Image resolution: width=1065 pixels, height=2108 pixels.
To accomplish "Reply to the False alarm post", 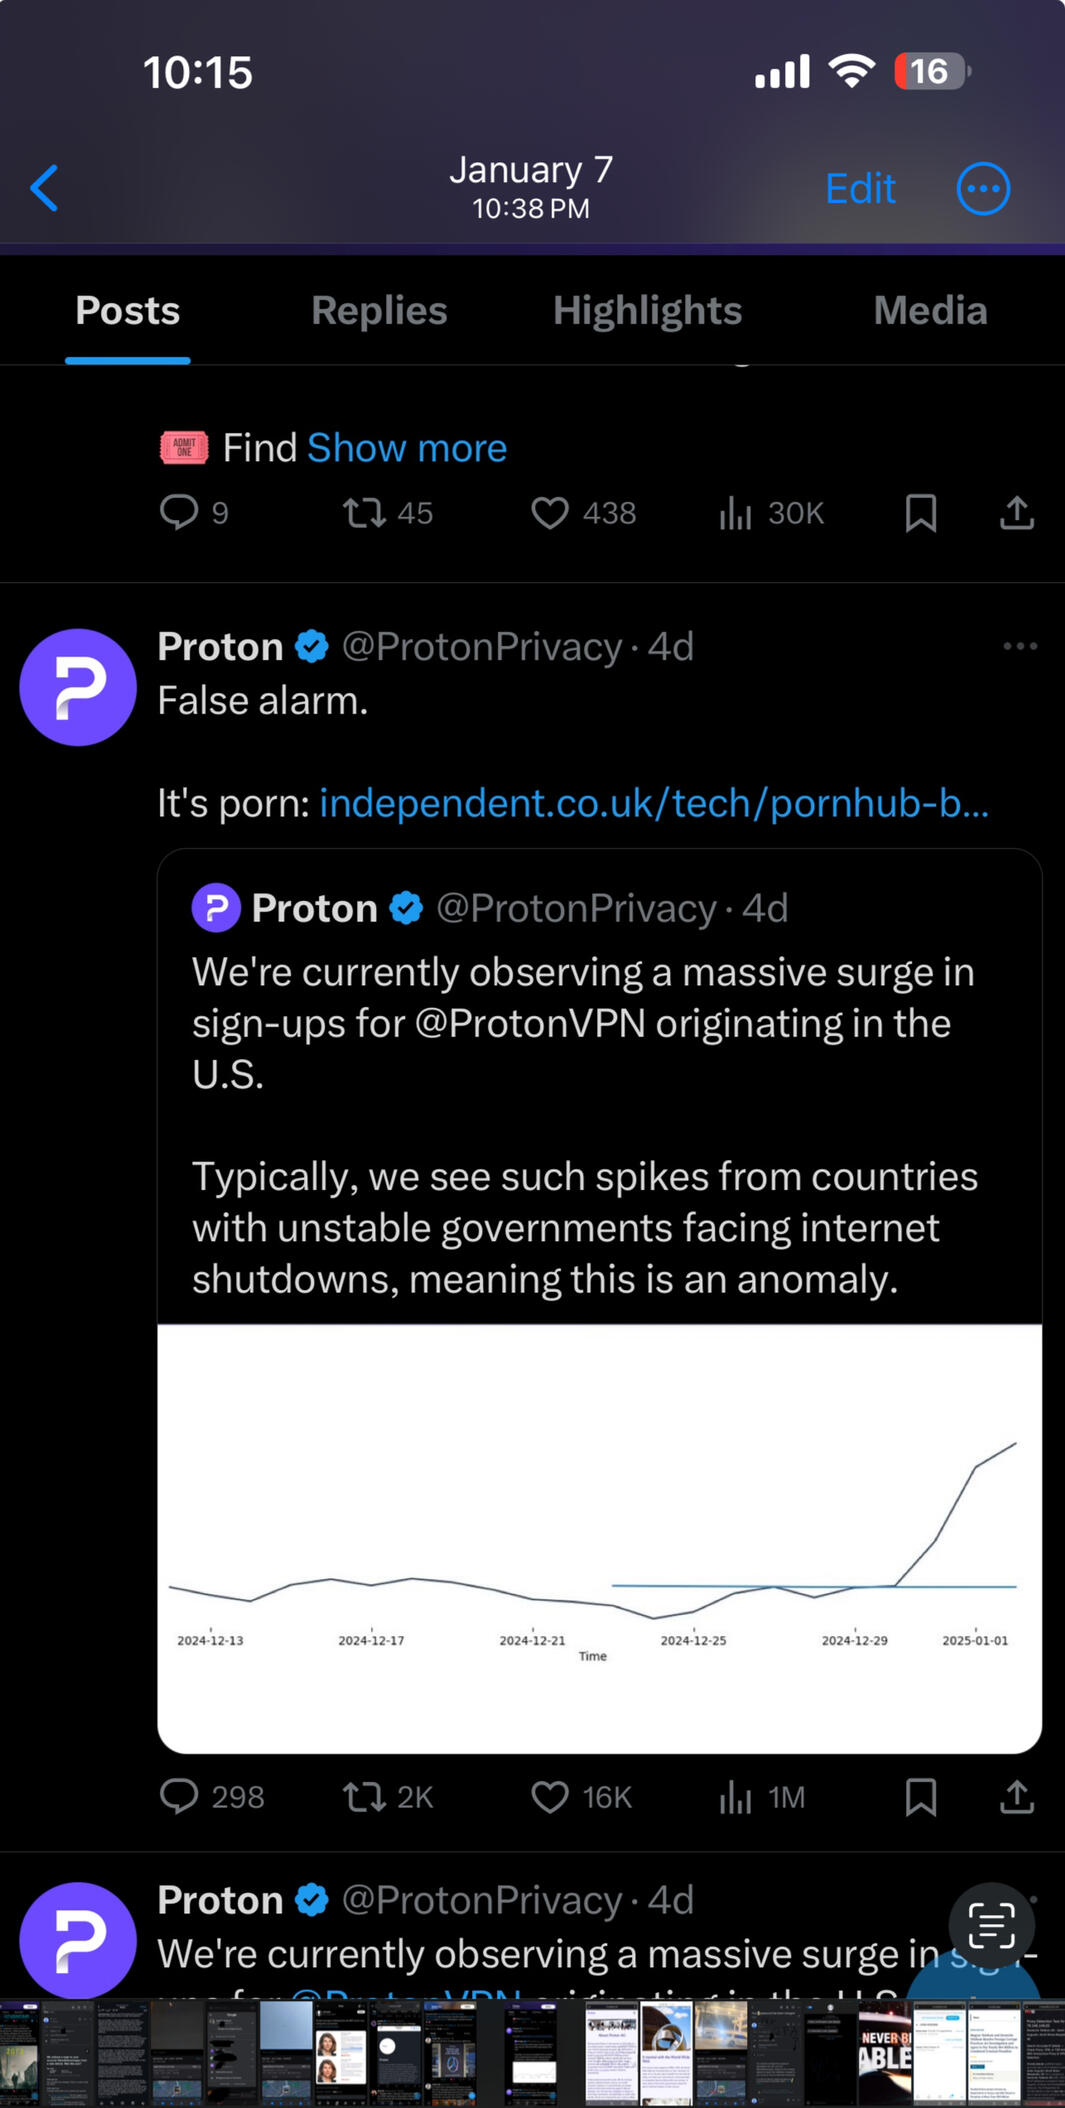I will [180, 1797].
